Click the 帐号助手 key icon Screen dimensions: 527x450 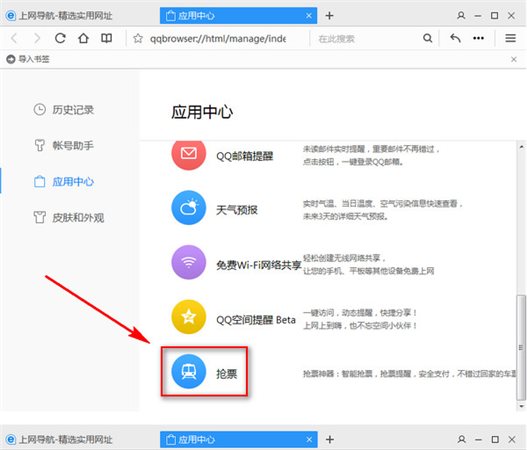[39, 145]
